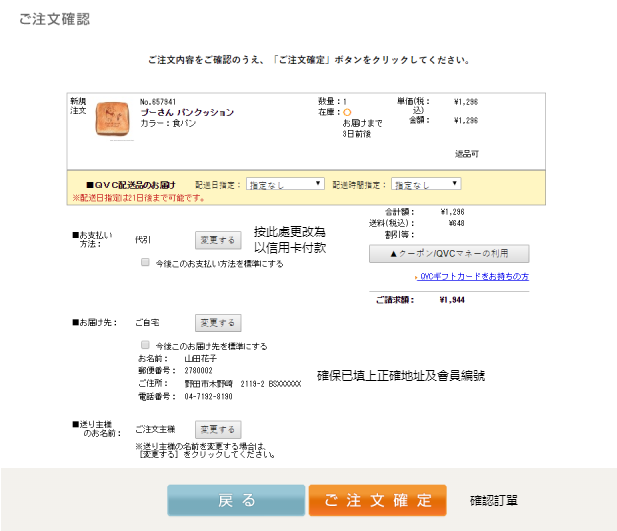617x531 pixels.
Task: Check 今後このお届け先を標準にする box
Action: point(146,345)
